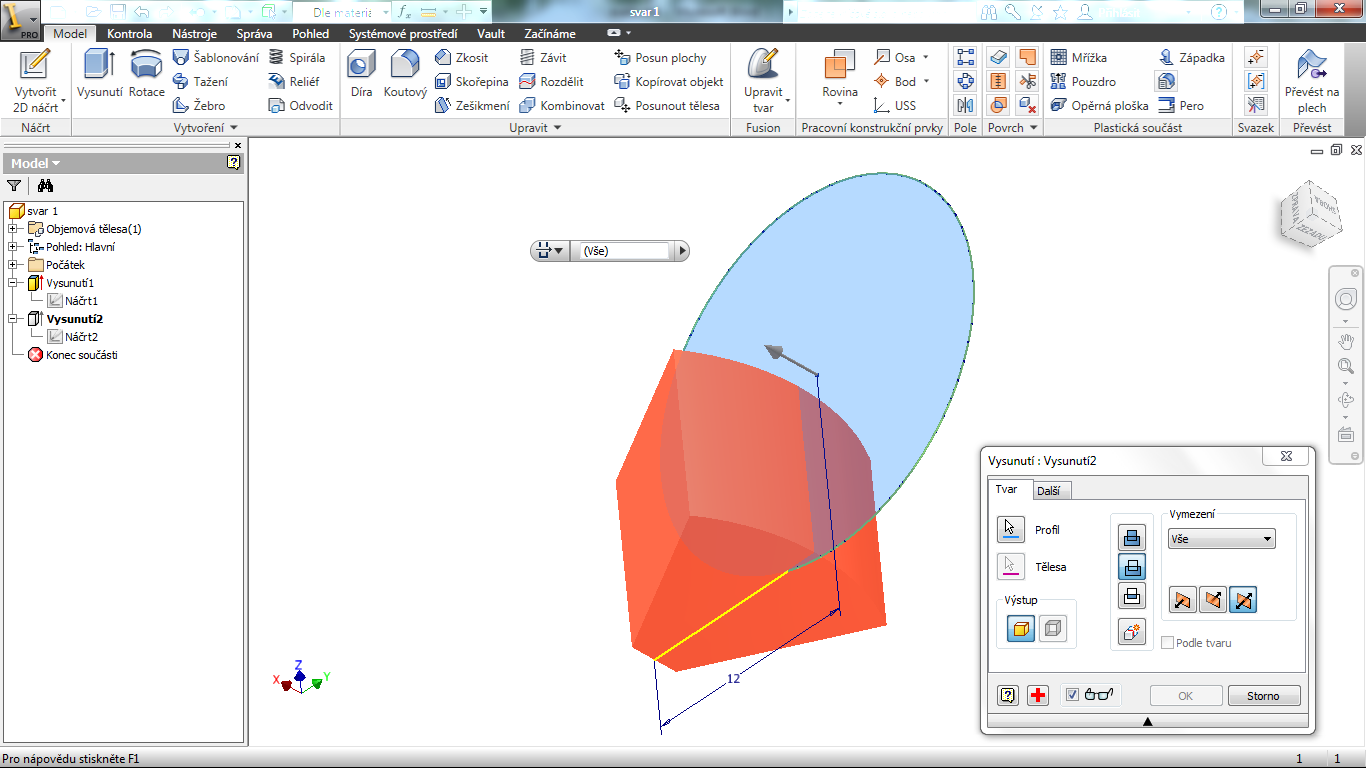
Task: Toggle the preview glasses checkbox
Action: 1073,695
